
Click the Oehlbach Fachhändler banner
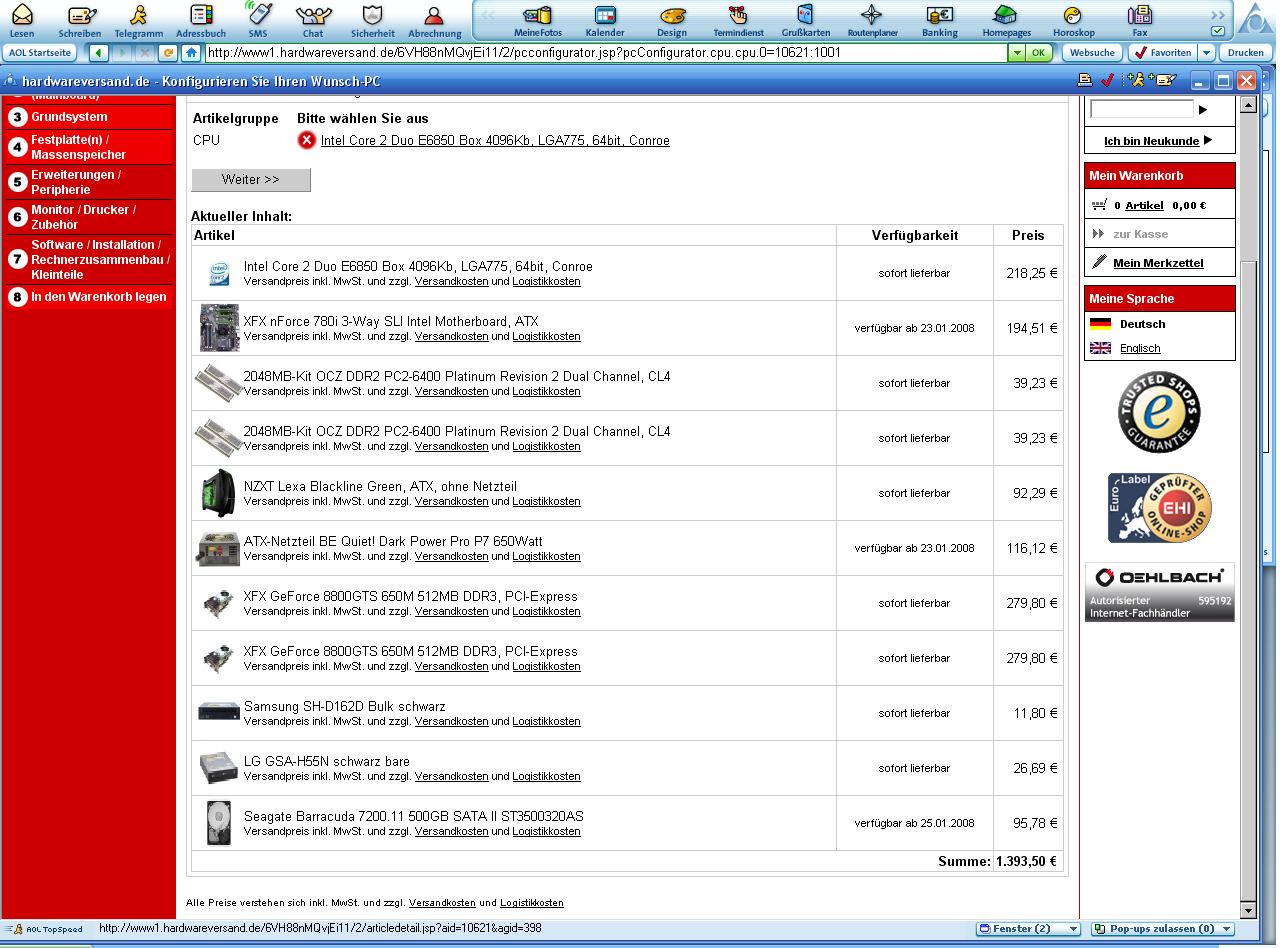point(1160,592)
